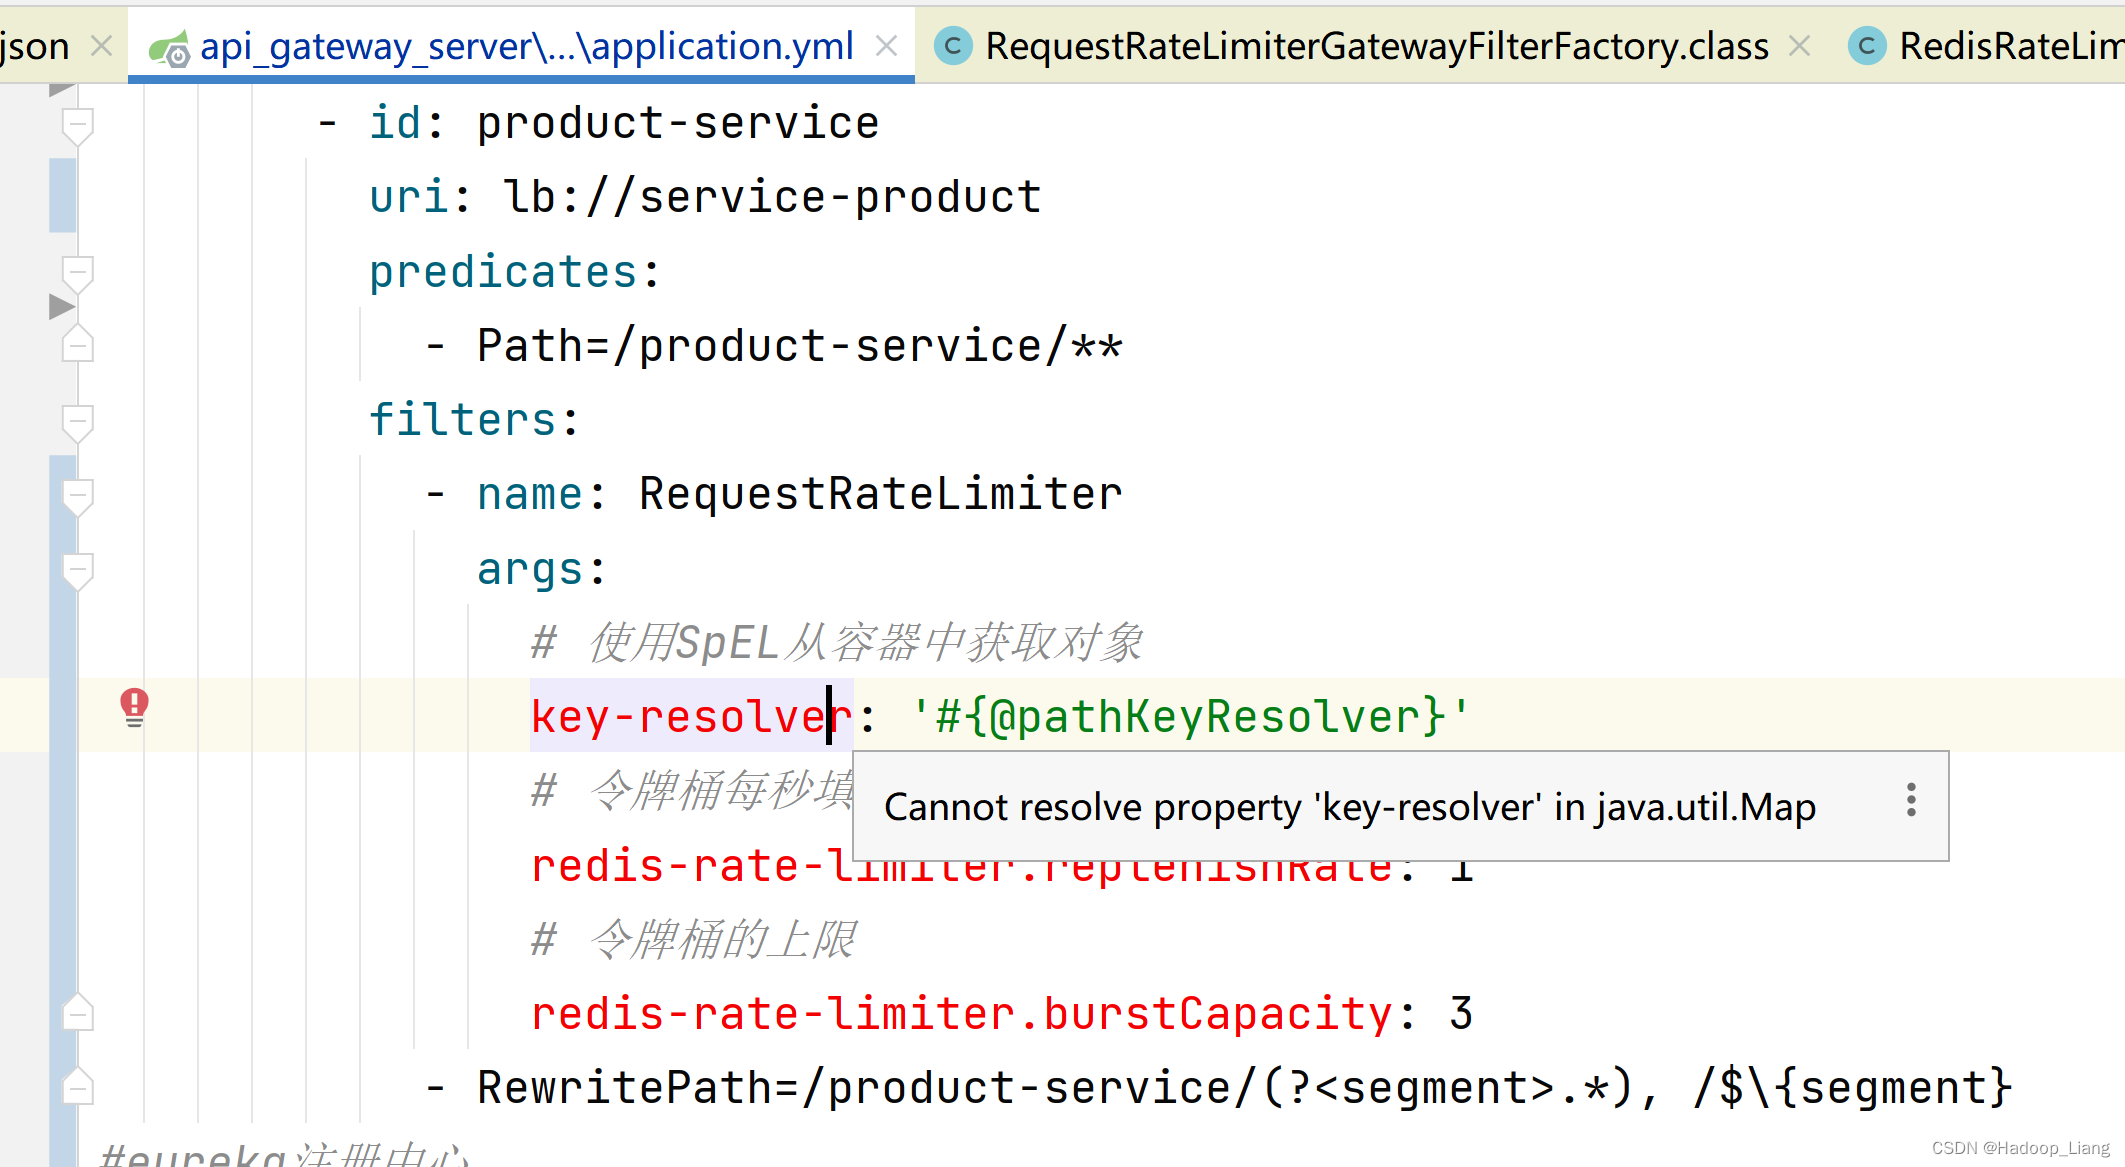Image resolution: width=2125 pixels, height=1167 pixels.
Task: Switch to RedisRateLim tab
Action: (x=2008, y=47)
